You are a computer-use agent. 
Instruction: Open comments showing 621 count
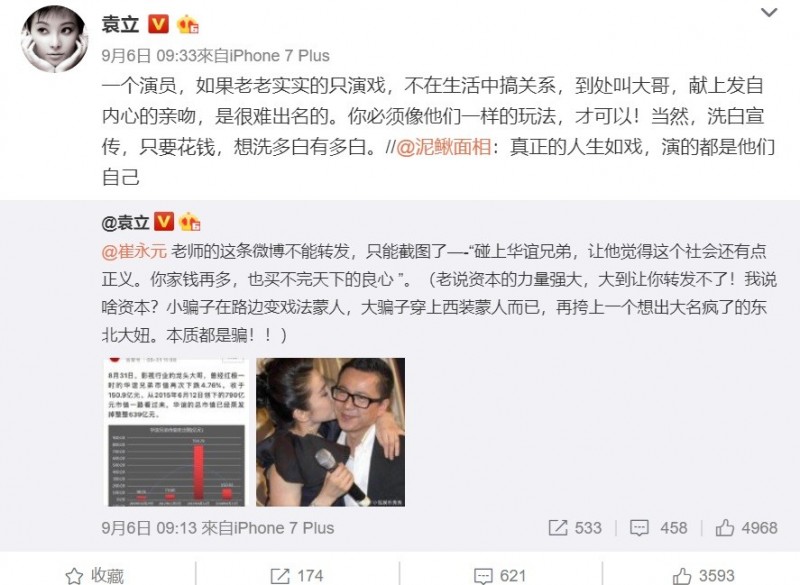coord(500,576)
